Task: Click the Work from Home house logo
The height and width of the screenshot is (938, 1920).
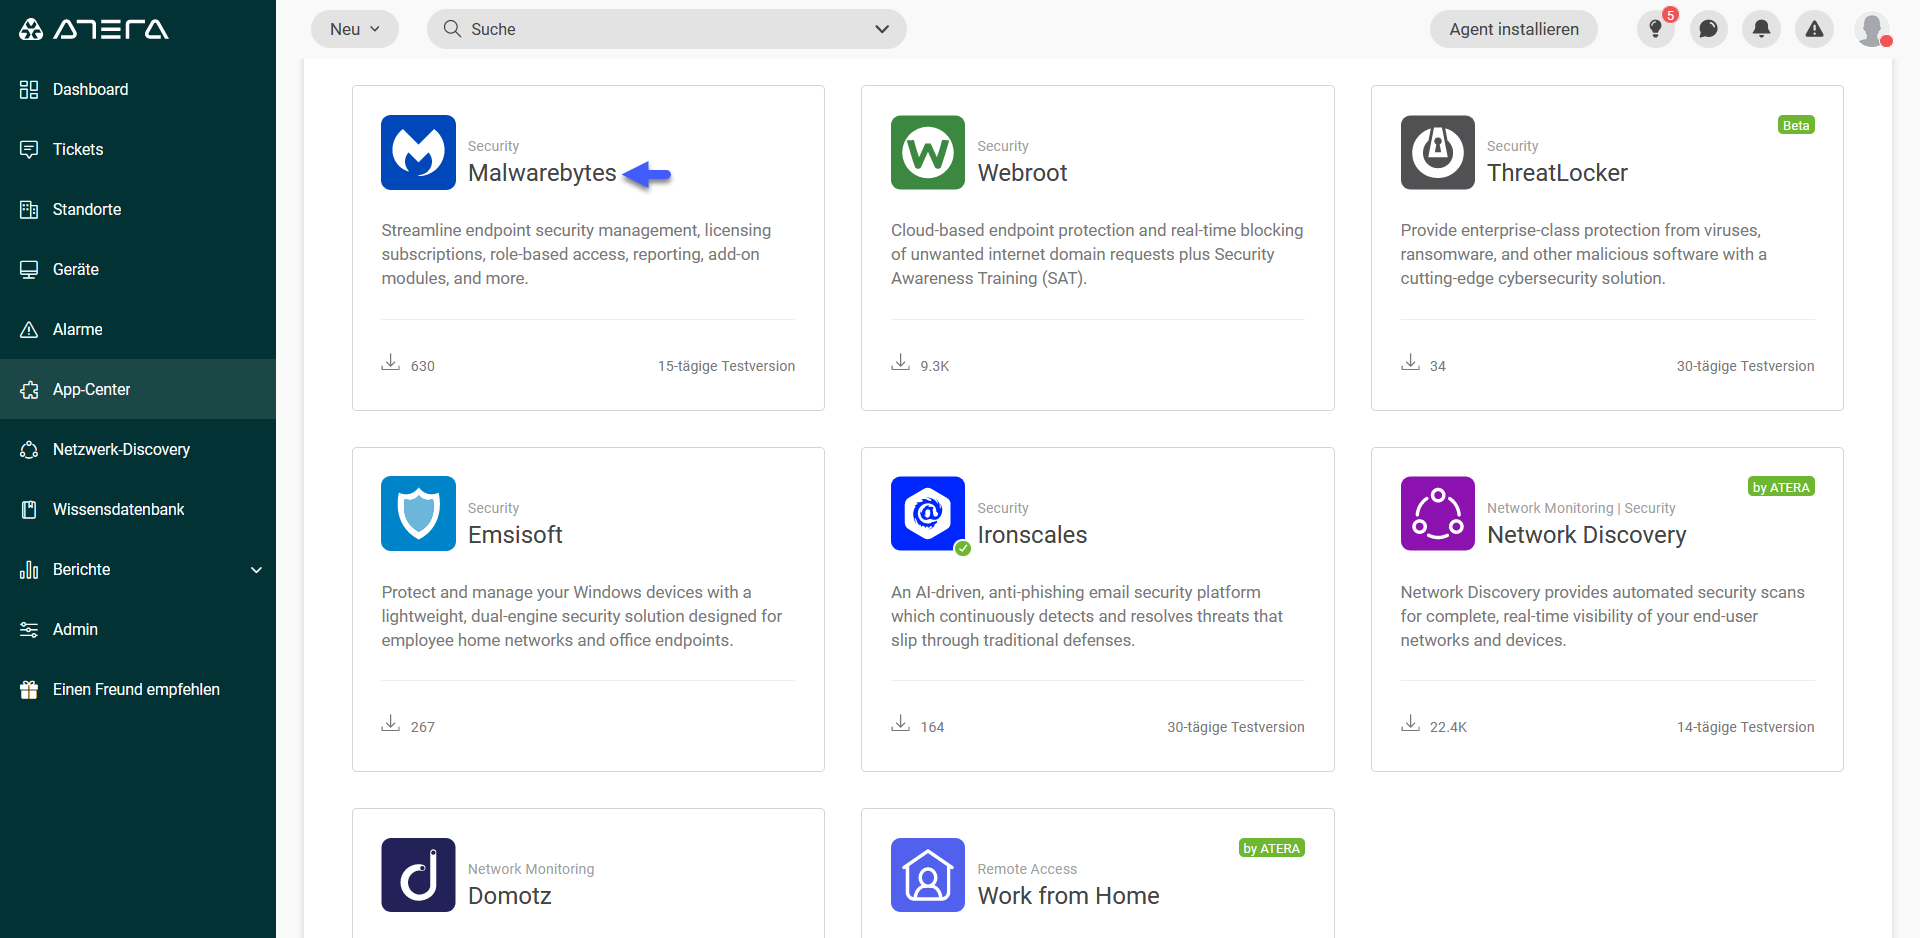Action: pos(928,875)
